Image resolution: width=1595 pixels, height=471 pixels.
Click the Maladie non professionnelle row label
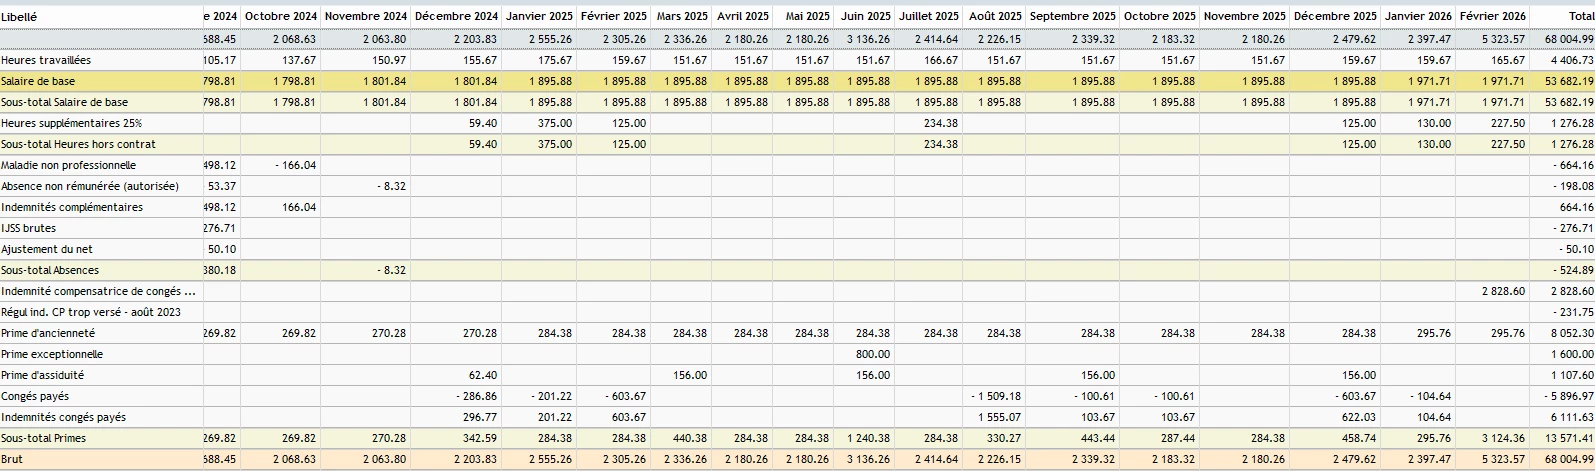pyautogui.click(x=69, y=165)
